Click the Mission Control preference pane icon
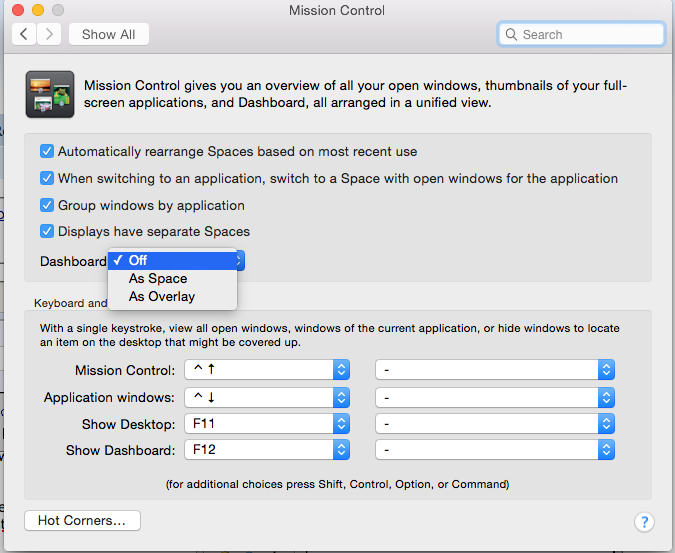This screenshot has height=553, width=675. [x=50, y=94]
